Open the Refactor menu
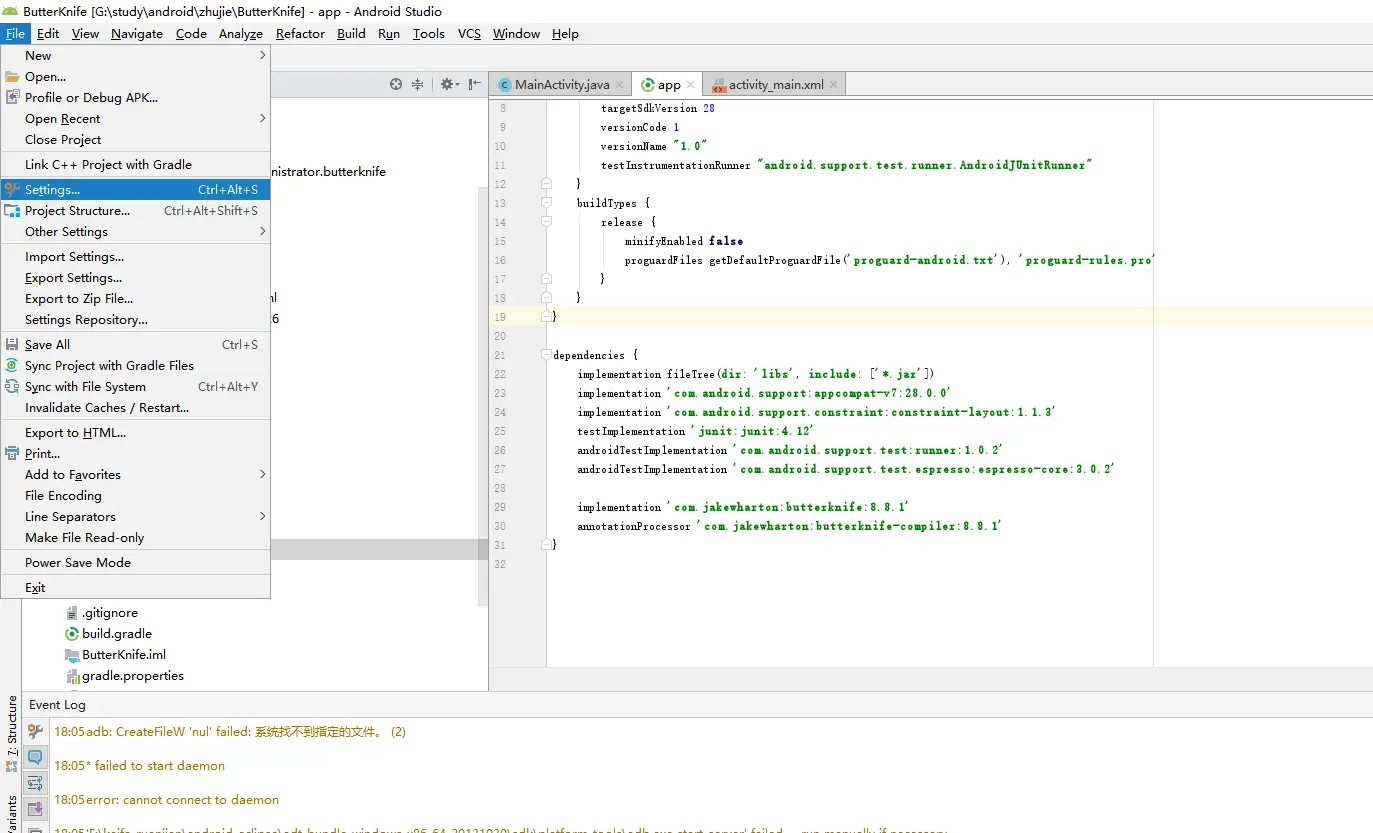This screenshot has width=1373, height=833. (x=300, y=33)
